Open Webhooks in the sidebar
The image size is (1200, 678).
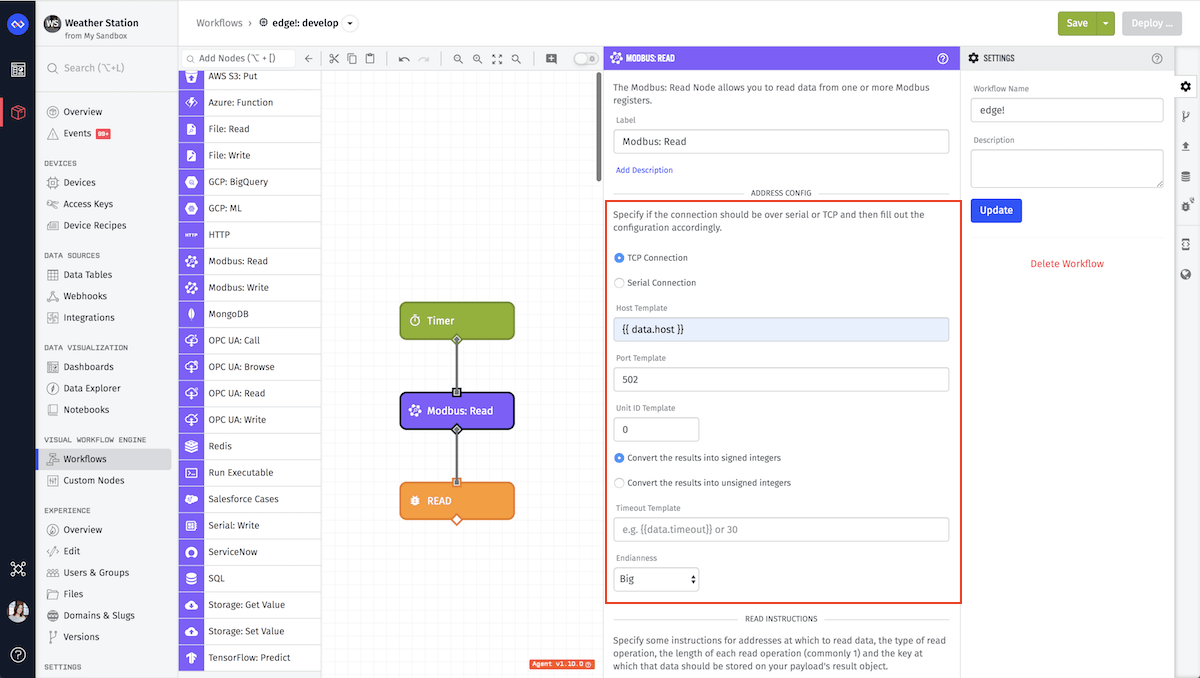click(84, 296)
